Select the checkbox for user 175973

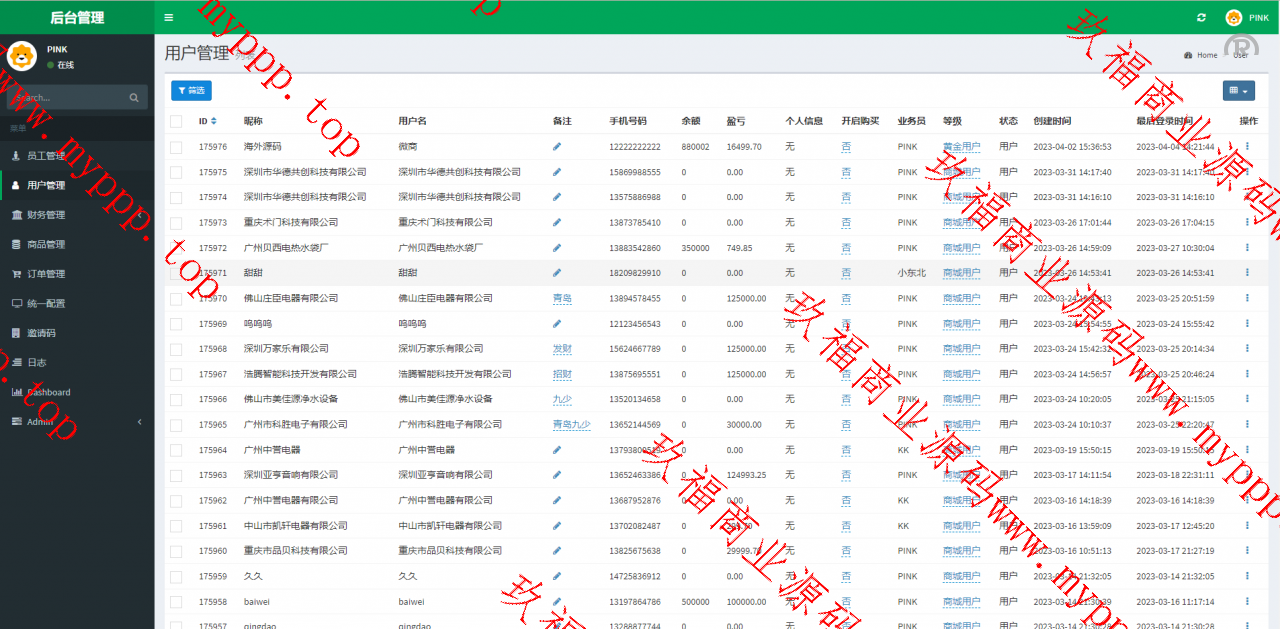pyautogui.click(x=176, y=222)
